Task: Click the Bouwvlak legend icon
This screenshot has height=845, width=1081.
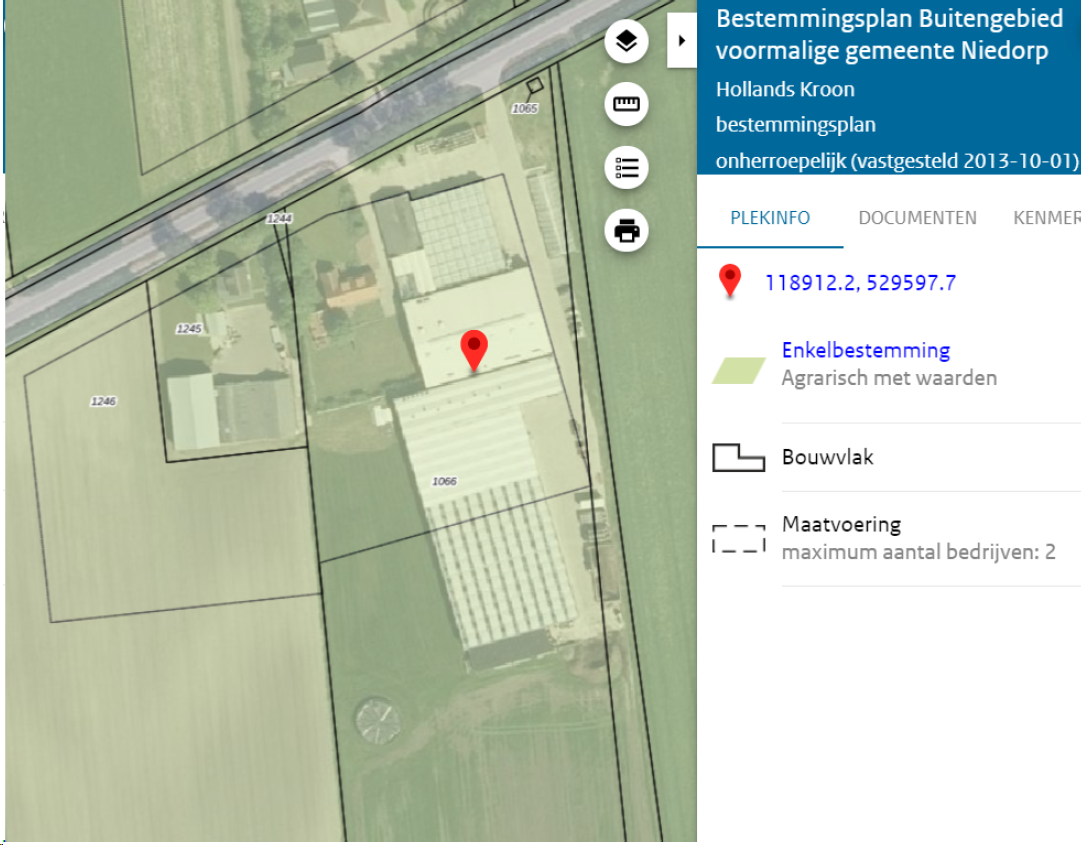Action: pos(738,457)
